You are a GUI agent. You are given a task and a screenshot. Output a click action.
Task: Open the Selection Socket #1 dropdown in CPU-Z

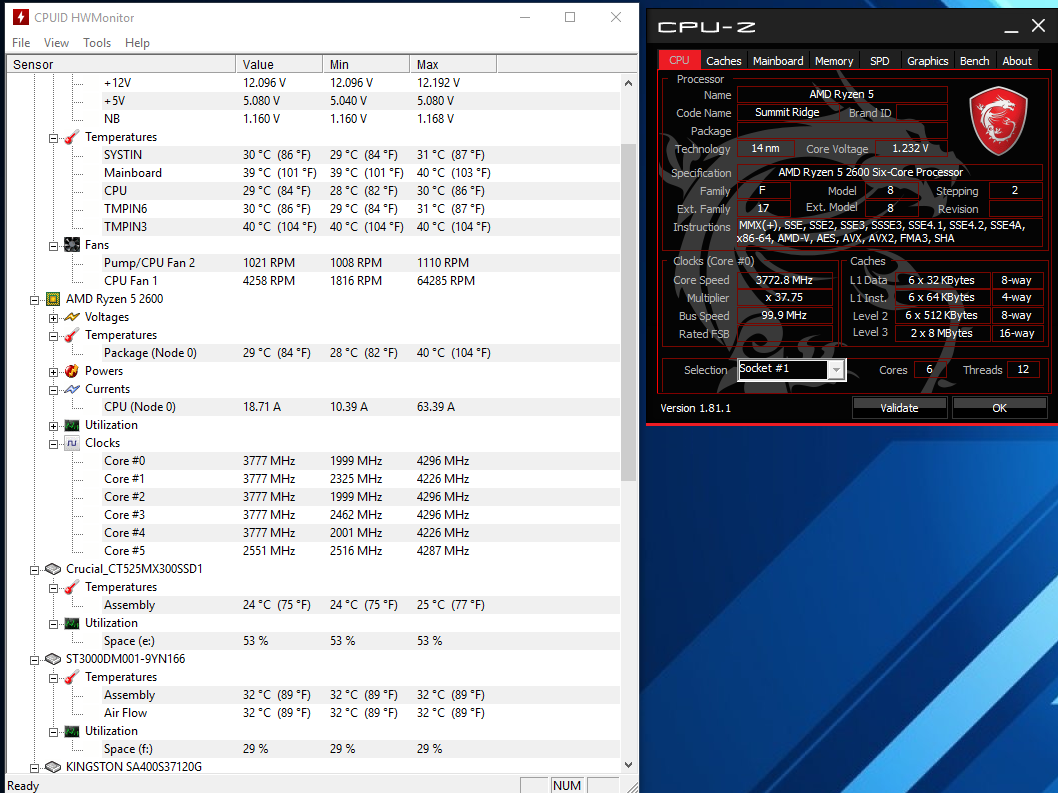836,369
